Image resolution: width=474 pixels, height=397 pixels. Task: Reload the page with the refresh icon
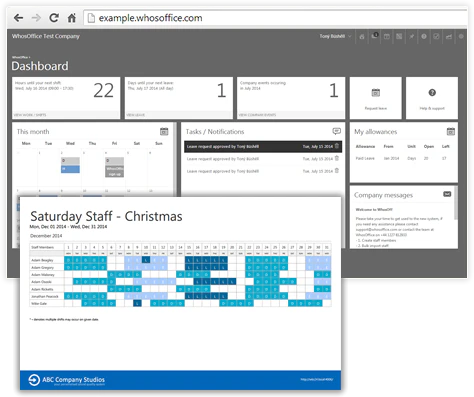[54, 18]
